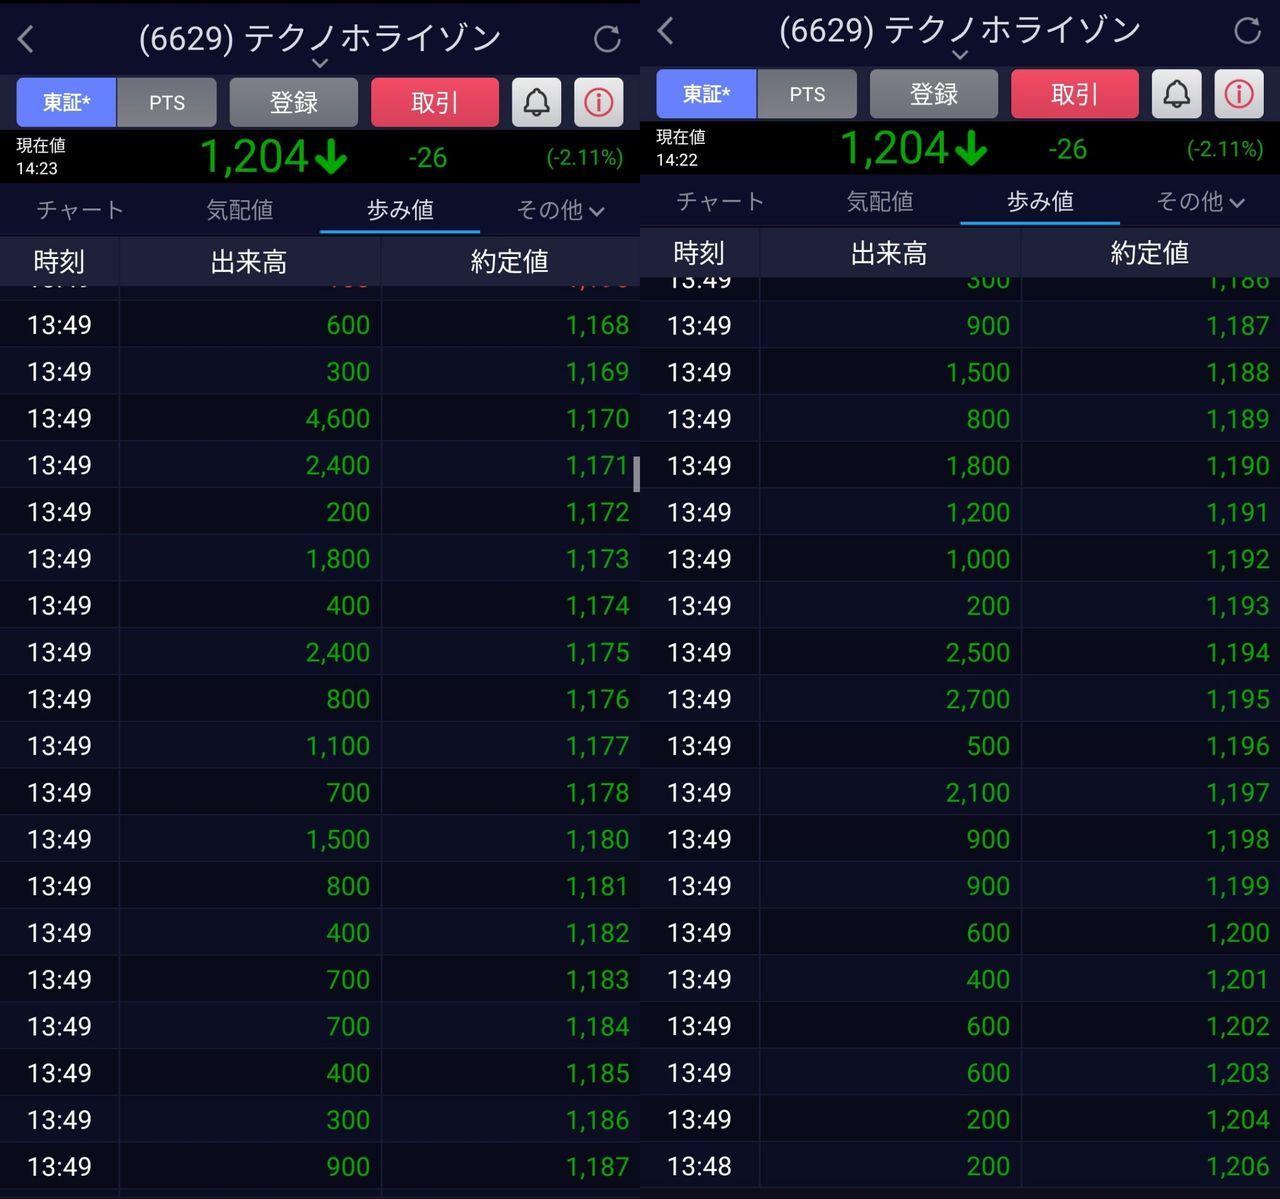The width and height of the screenshot is (1280, 1199).
Task: Select the 2,500 volume cell
Action: [x=890, y=653]
